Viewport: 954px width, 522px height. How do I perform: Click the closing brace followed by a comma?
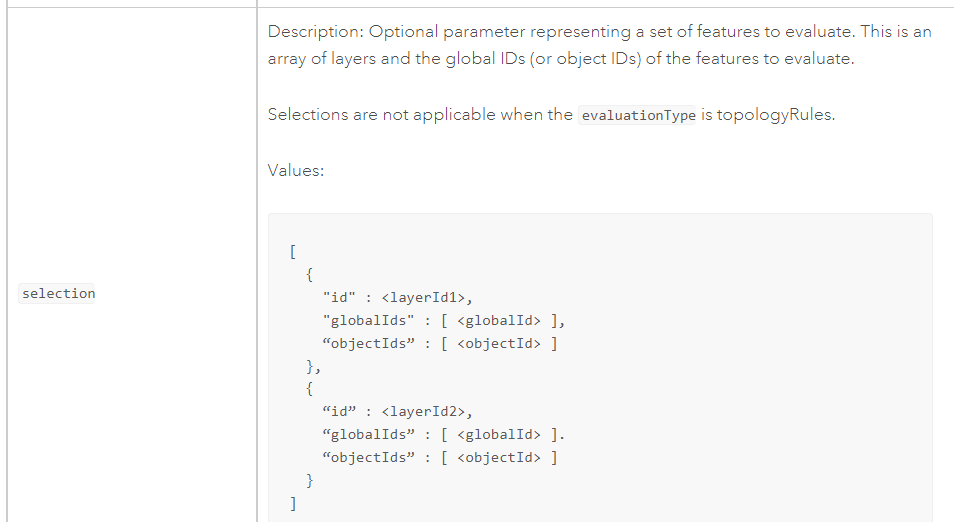313,366
